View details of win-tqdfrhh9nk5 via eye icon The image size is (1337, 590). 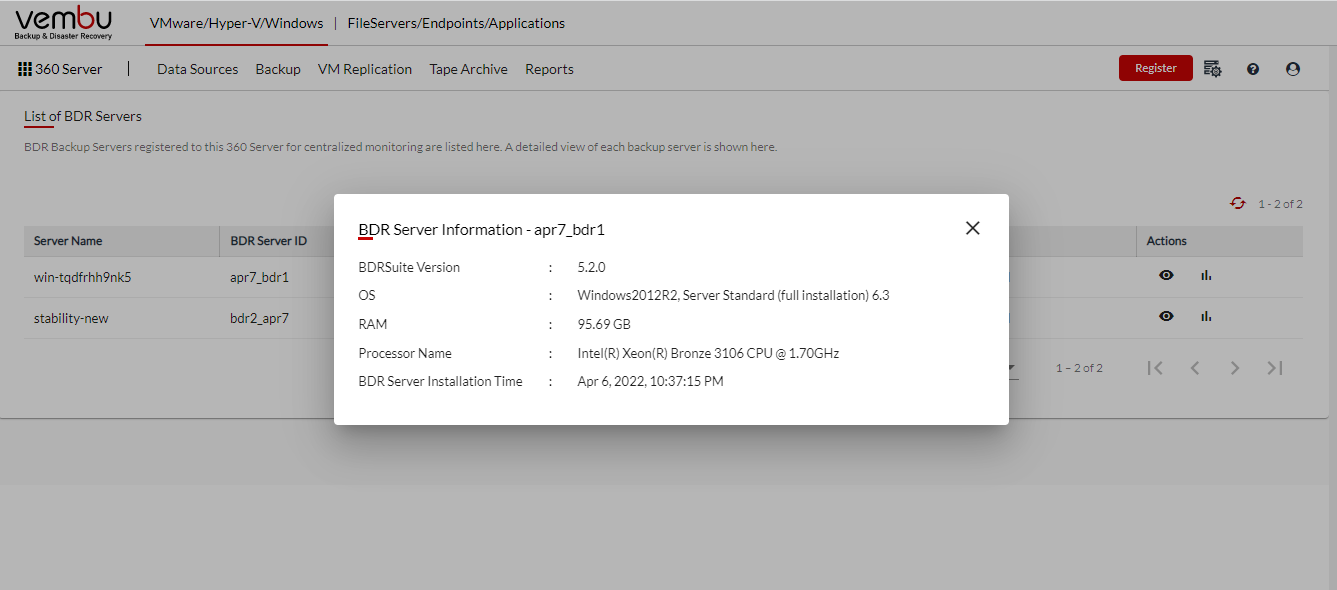point(1166,276)
